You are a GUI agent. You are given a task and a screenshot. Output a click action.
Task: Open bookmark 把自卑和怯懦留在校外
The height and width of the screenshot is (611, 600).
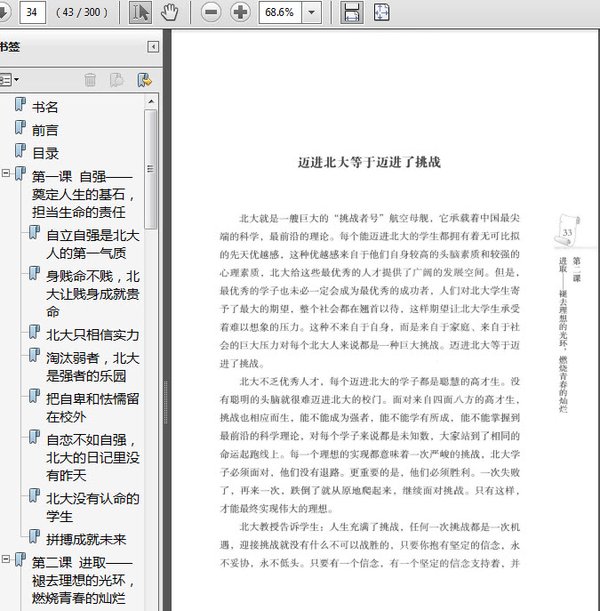[93, 408]
